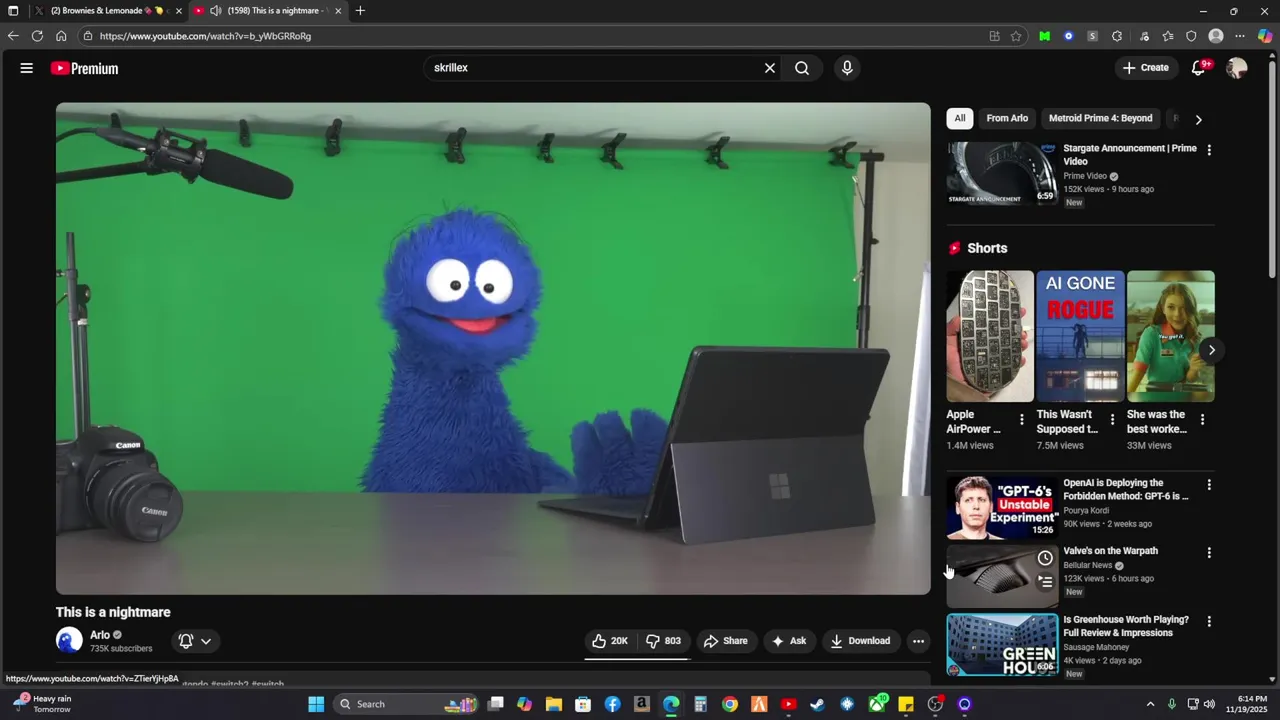Click the skrillex search input field
Image resolution: width=1280 pixels, height=720 pixels.
595,68
